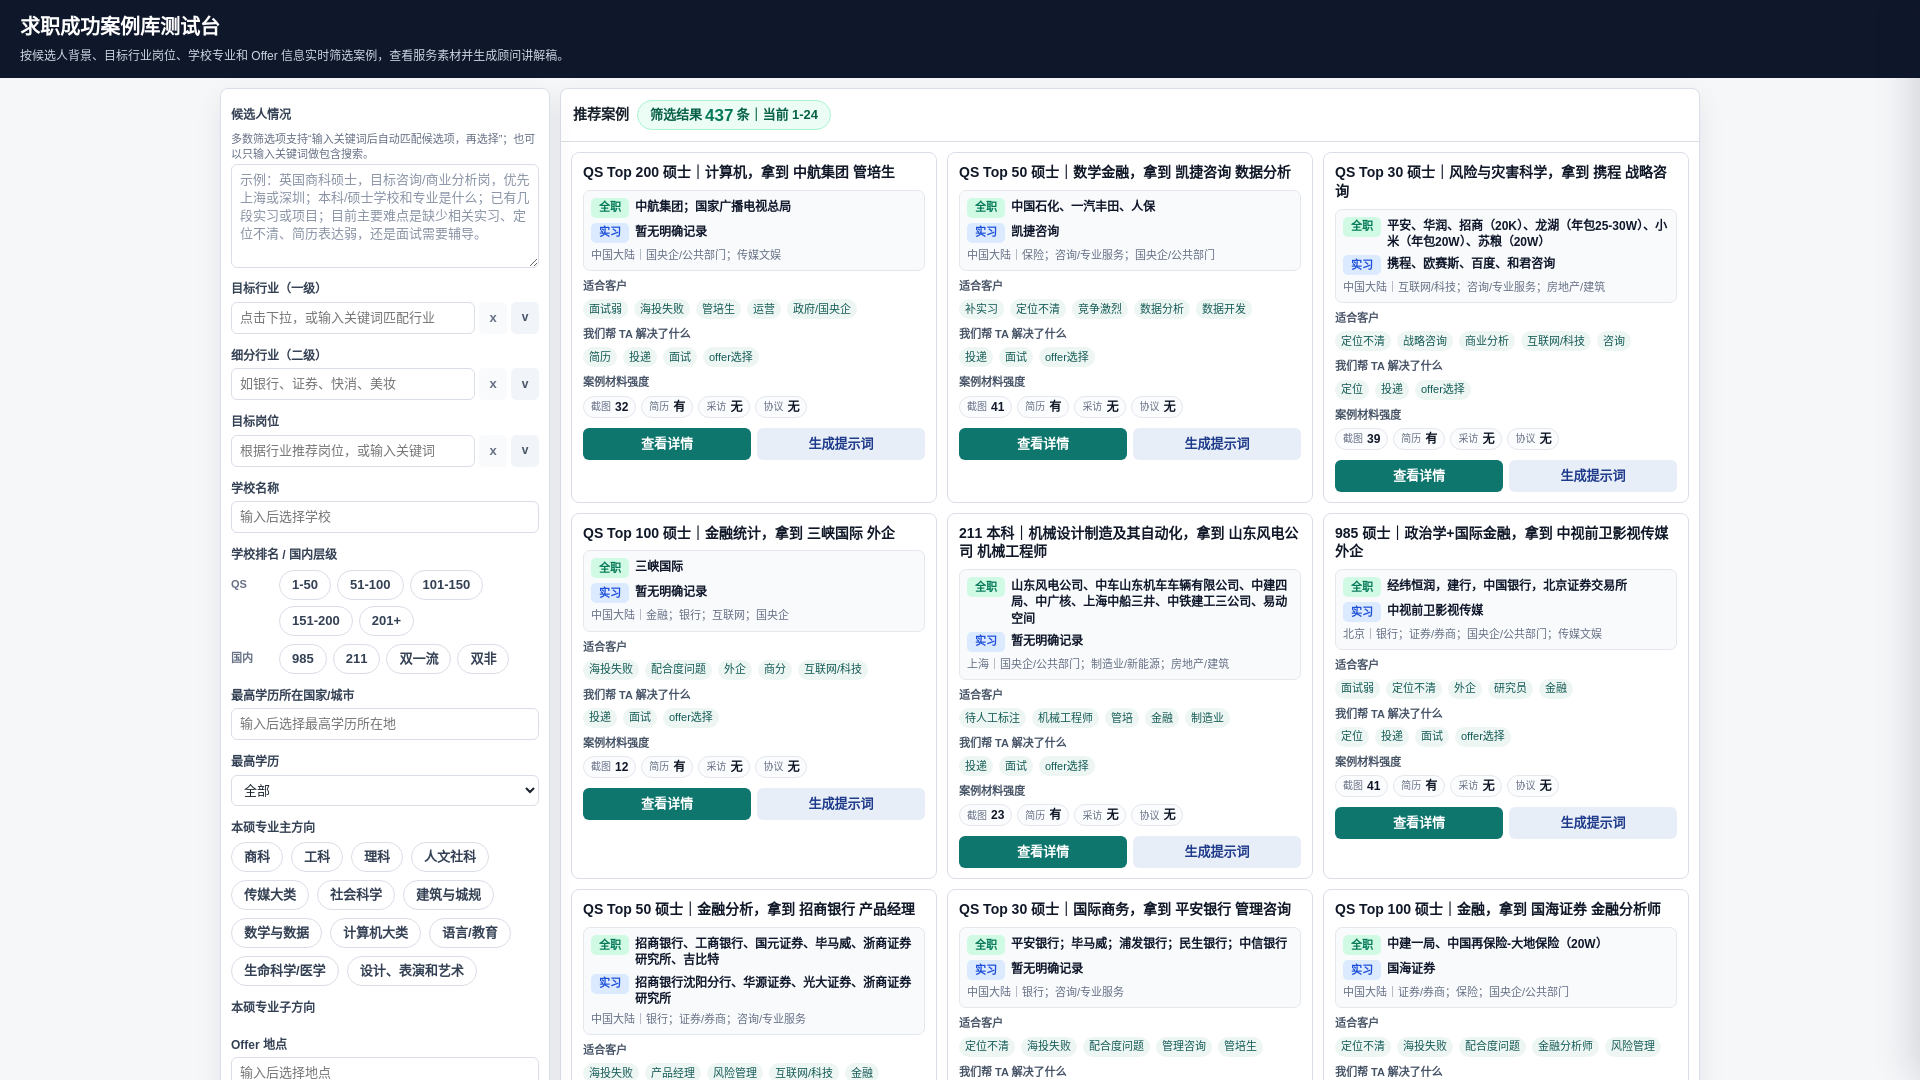This screenshot has width=1920, height=1080.
Task: Generate prompt for the 山东风电 机械工程师 case
Action: click(1217, 852)
